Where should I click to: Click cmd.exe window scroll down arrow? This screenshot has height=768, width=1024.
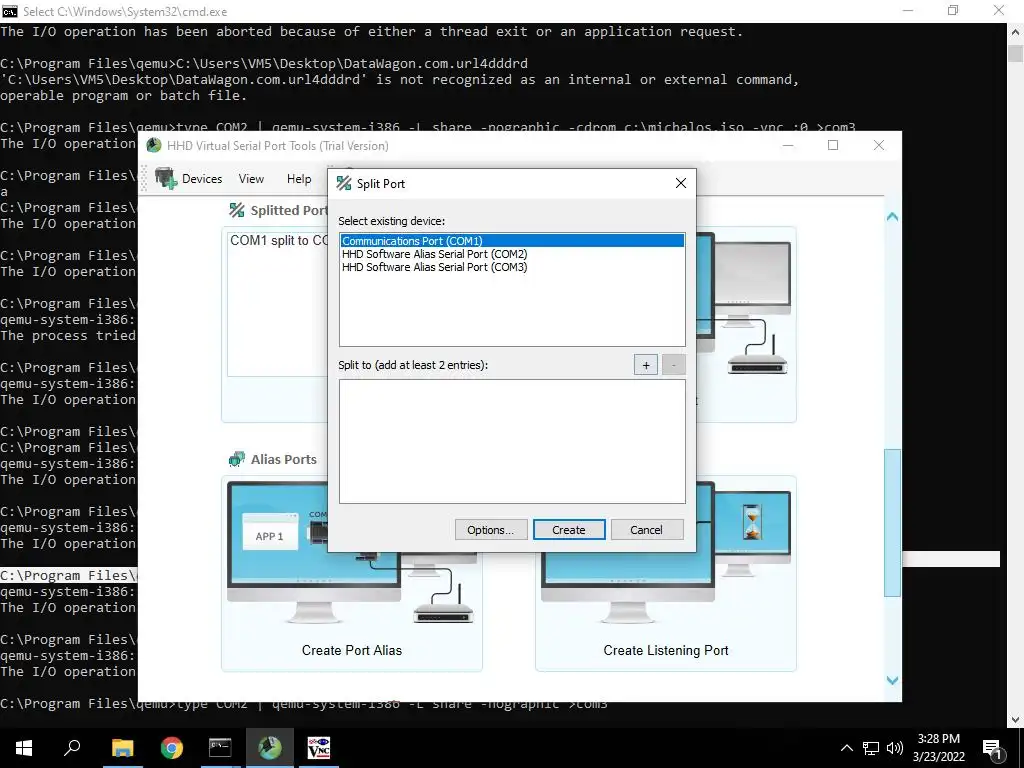1015,719
